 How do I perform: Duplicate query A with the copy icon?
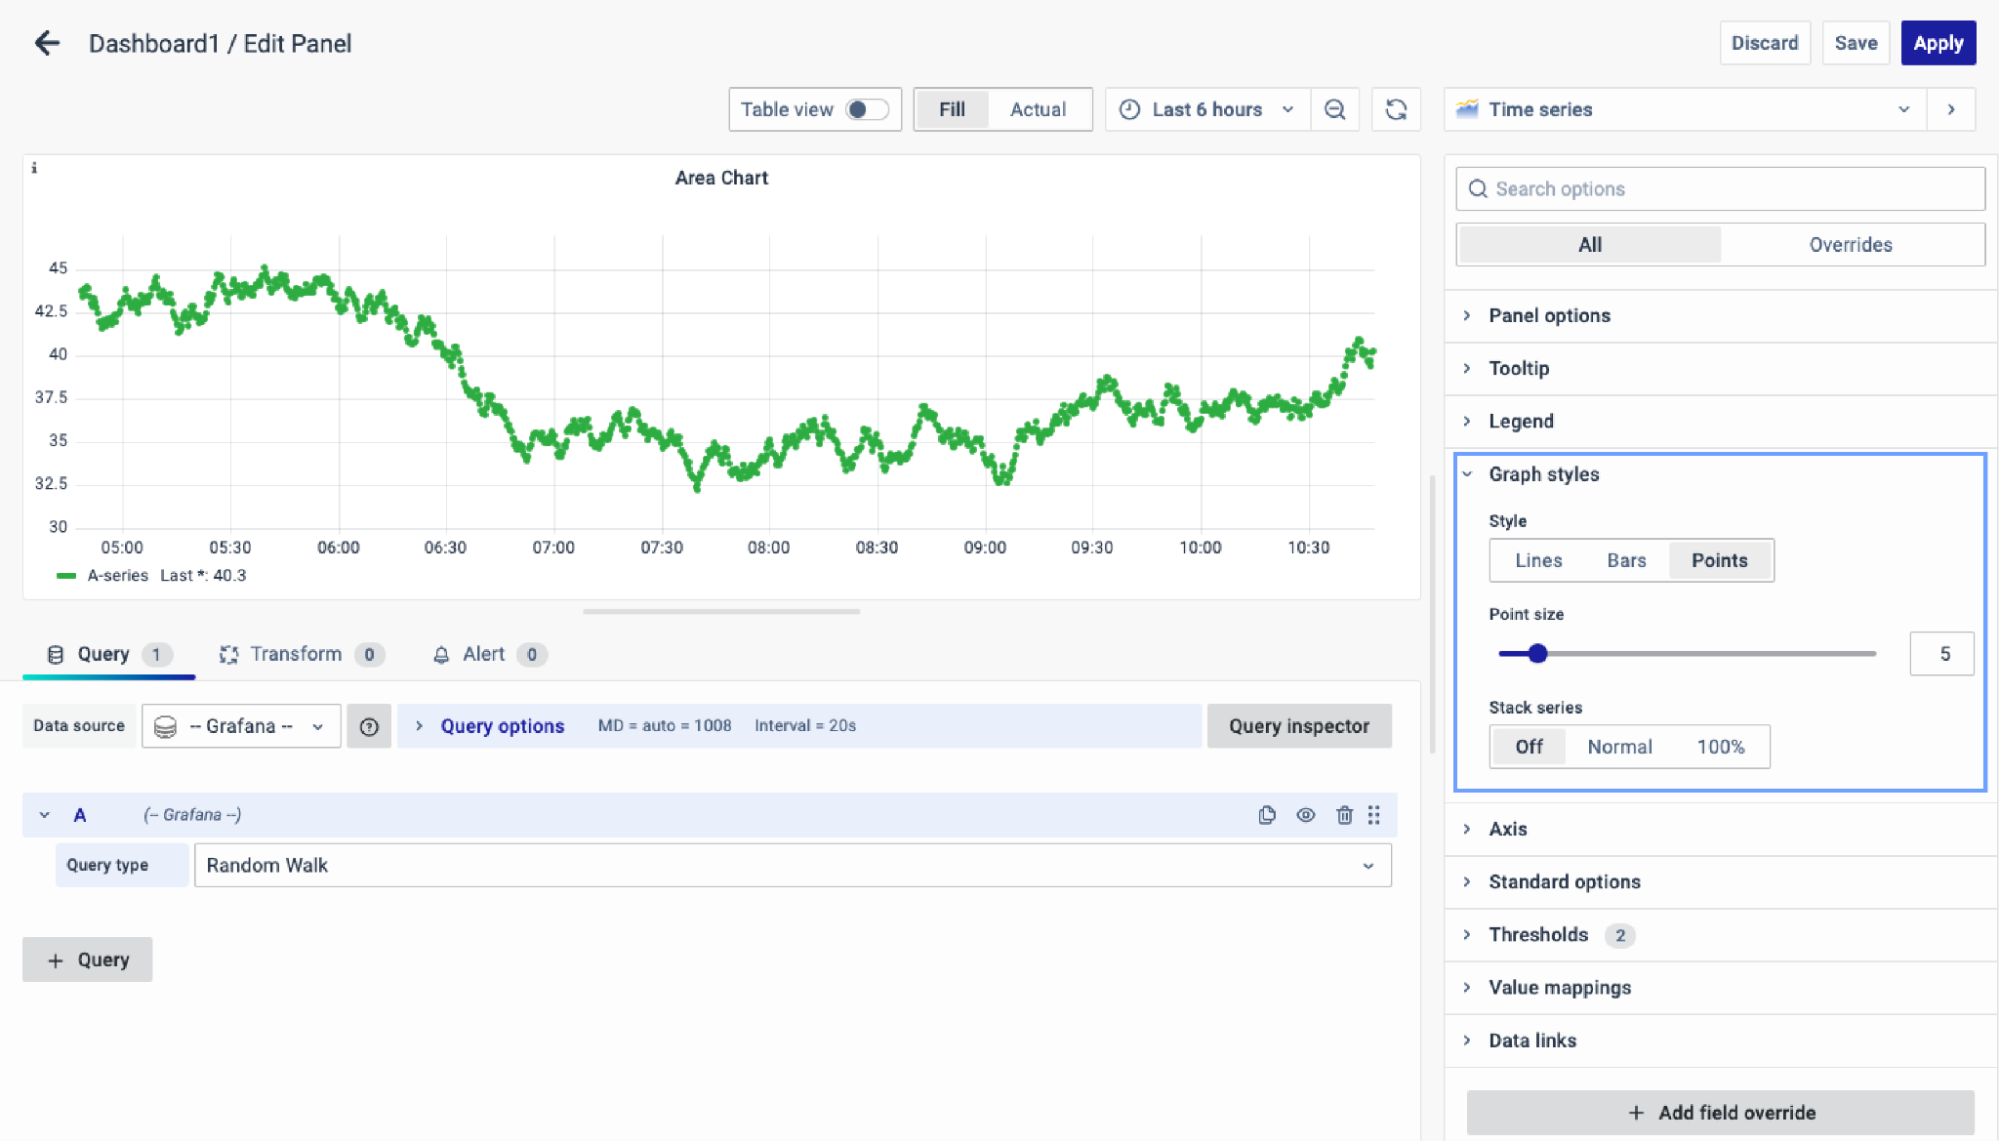[x=1267, y=815]
